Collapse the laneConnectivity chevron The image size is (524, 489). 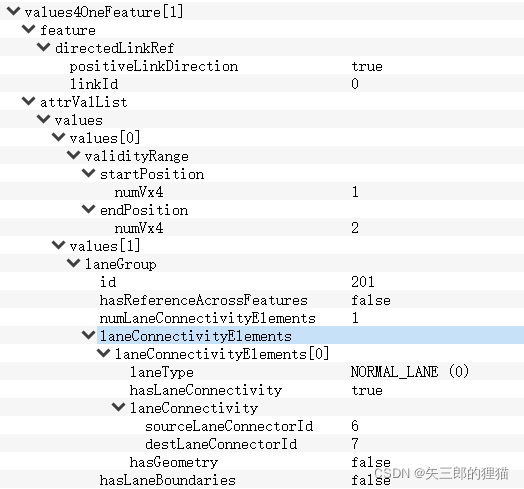click(x=119, y=407)
